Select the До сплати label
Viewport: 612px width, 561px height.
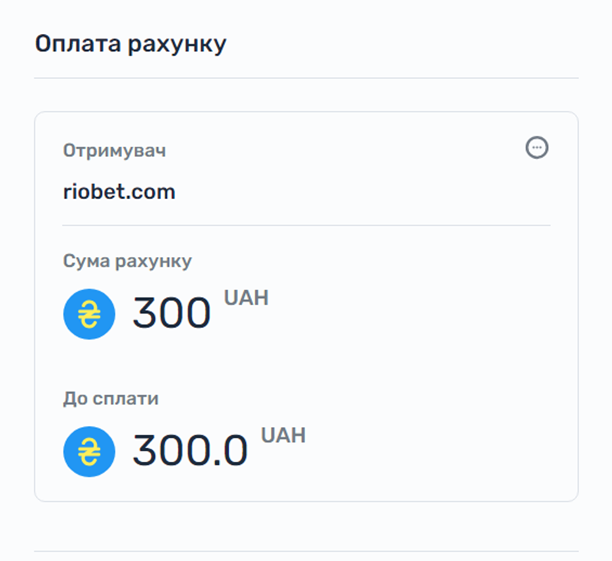pos(111,398)
